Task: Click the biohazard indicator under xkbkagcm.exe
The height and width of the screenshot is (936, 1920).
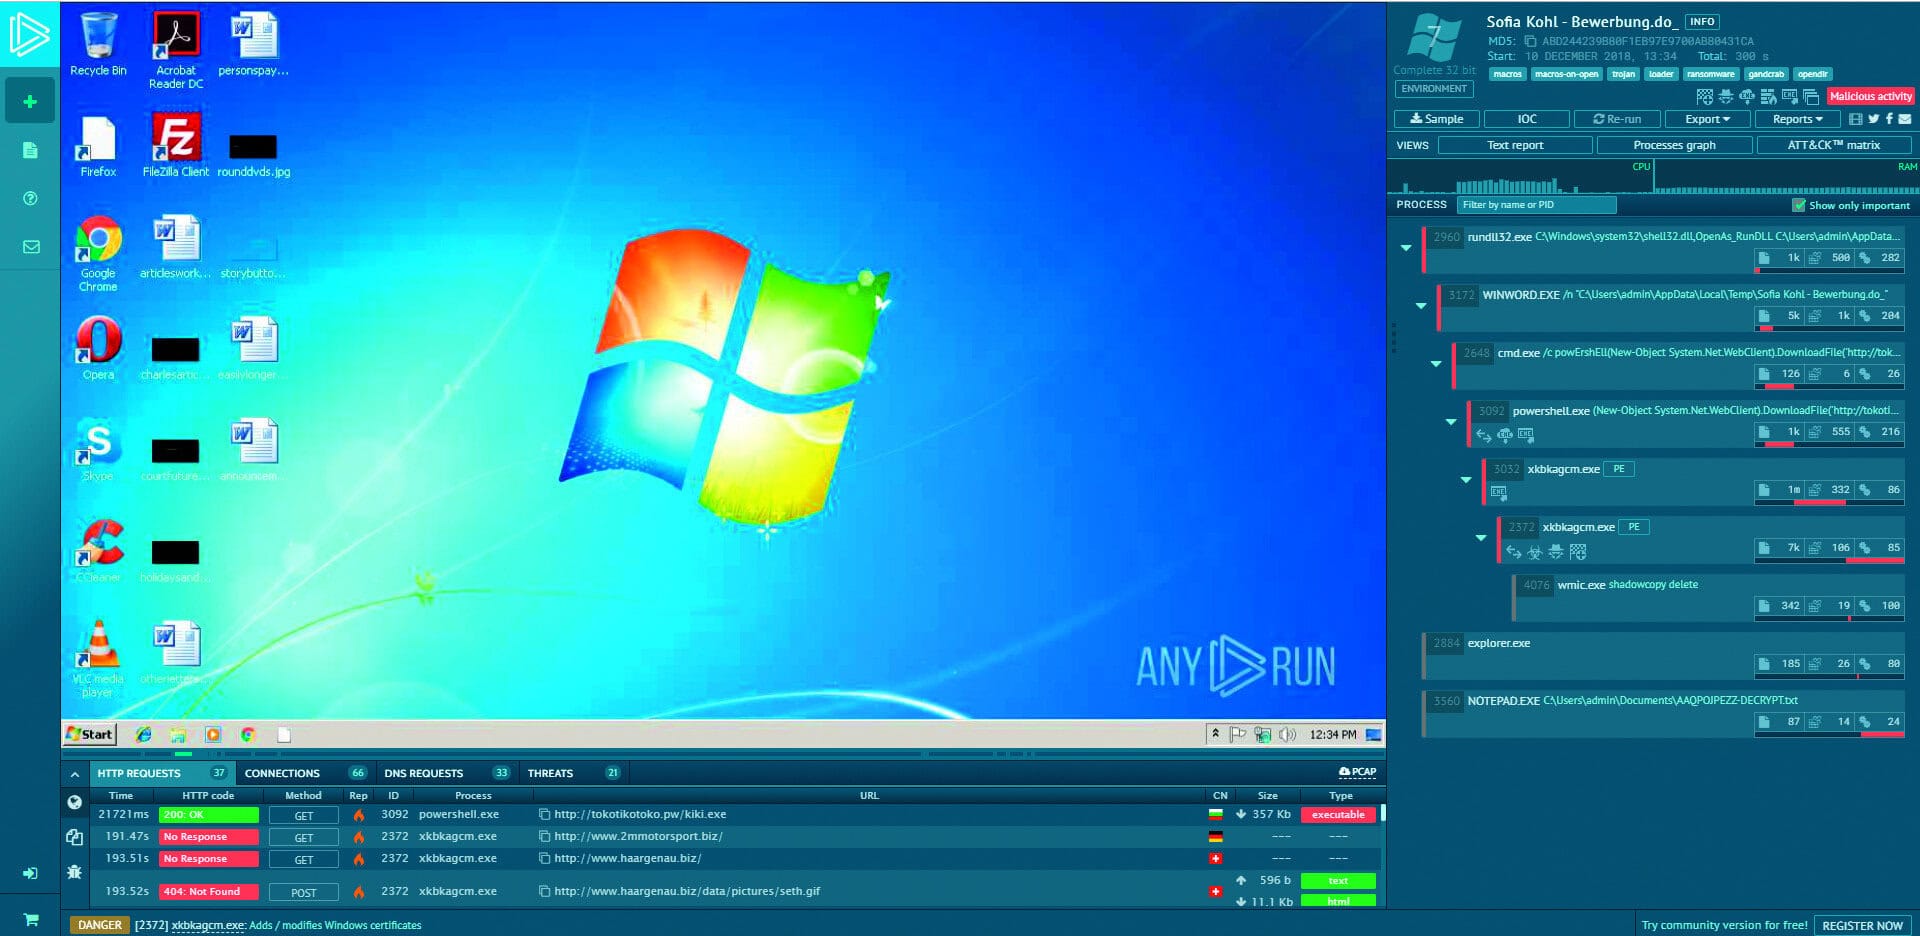Action: pyautogui.click(x=1533, y=551)
